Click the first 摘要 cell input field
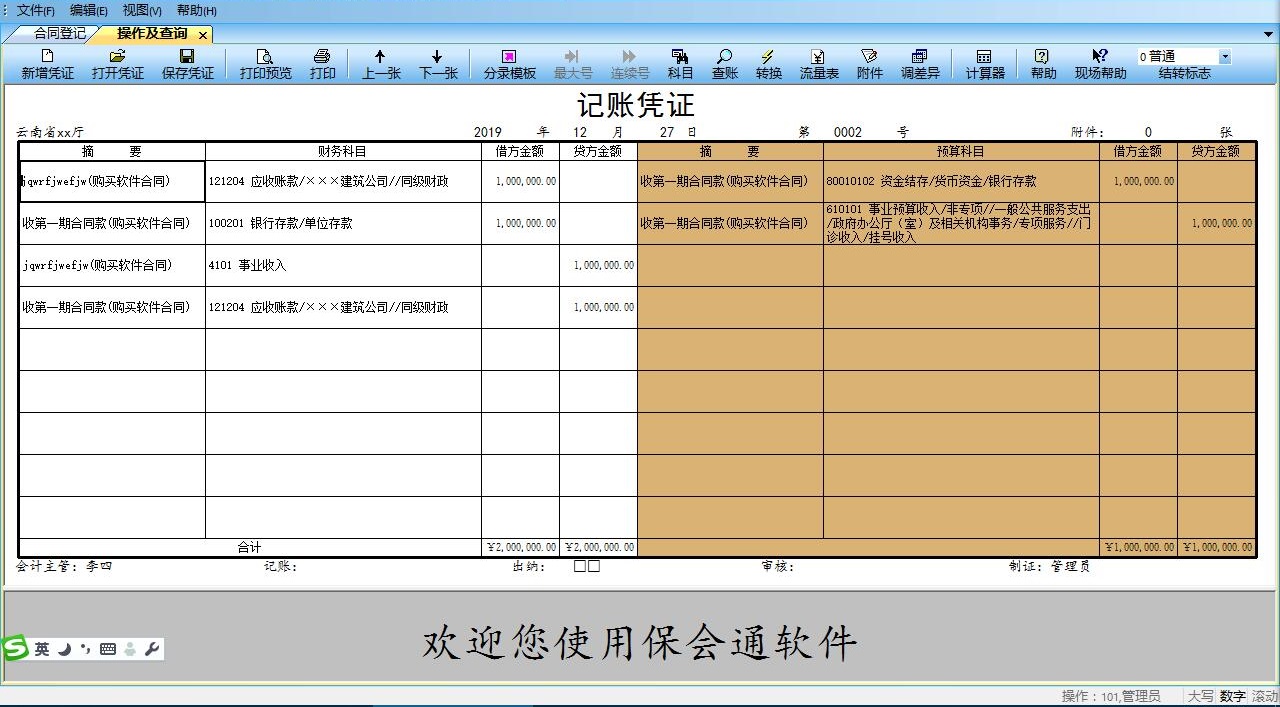1280x707 pixels. click(110, 181)
